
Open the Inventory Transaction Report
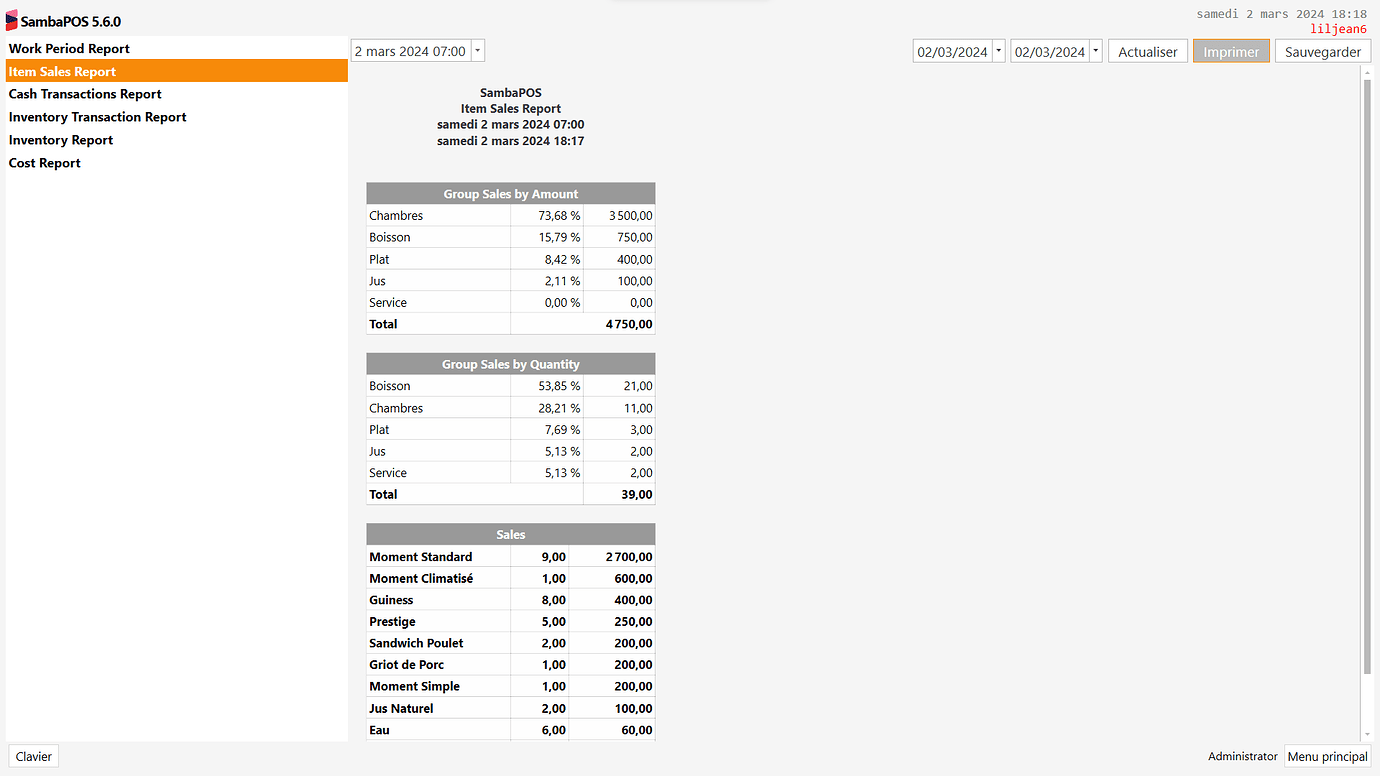pyautogui.click(x=96, y=116)
